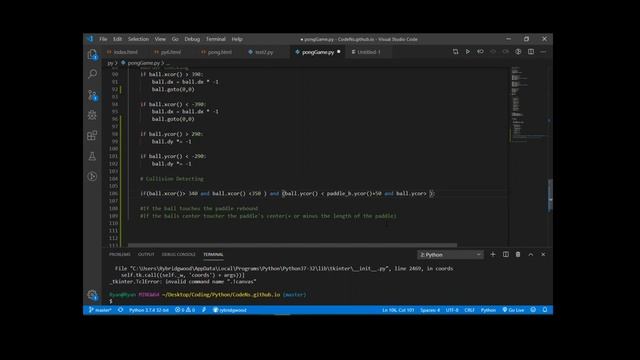The height and width of the screenshot is (360, 640).
Task: Create a new terminal with plus icon
Action: point(493,254)
